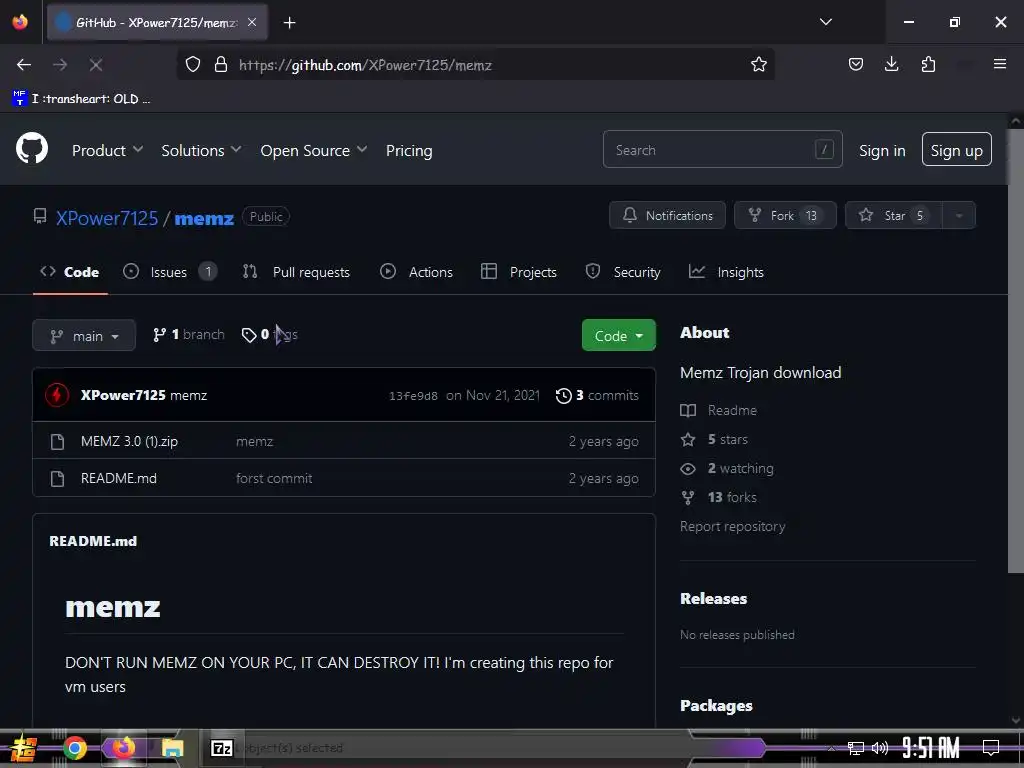View the 5 stars stargazers link
Screen dimensions: 1024x768
714,440
